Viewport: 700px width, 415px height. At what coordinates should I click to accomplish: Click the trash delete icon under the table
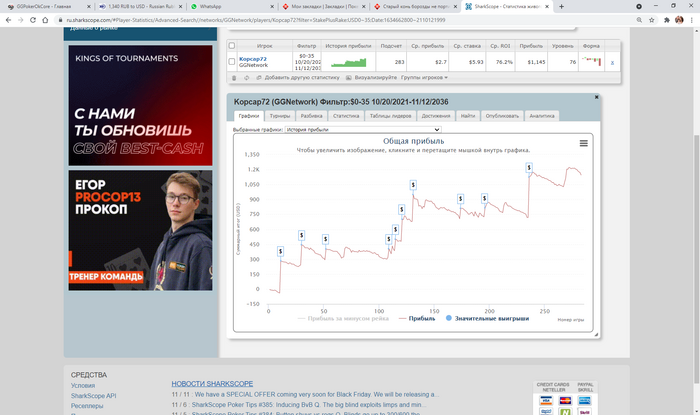coord(234,78)
